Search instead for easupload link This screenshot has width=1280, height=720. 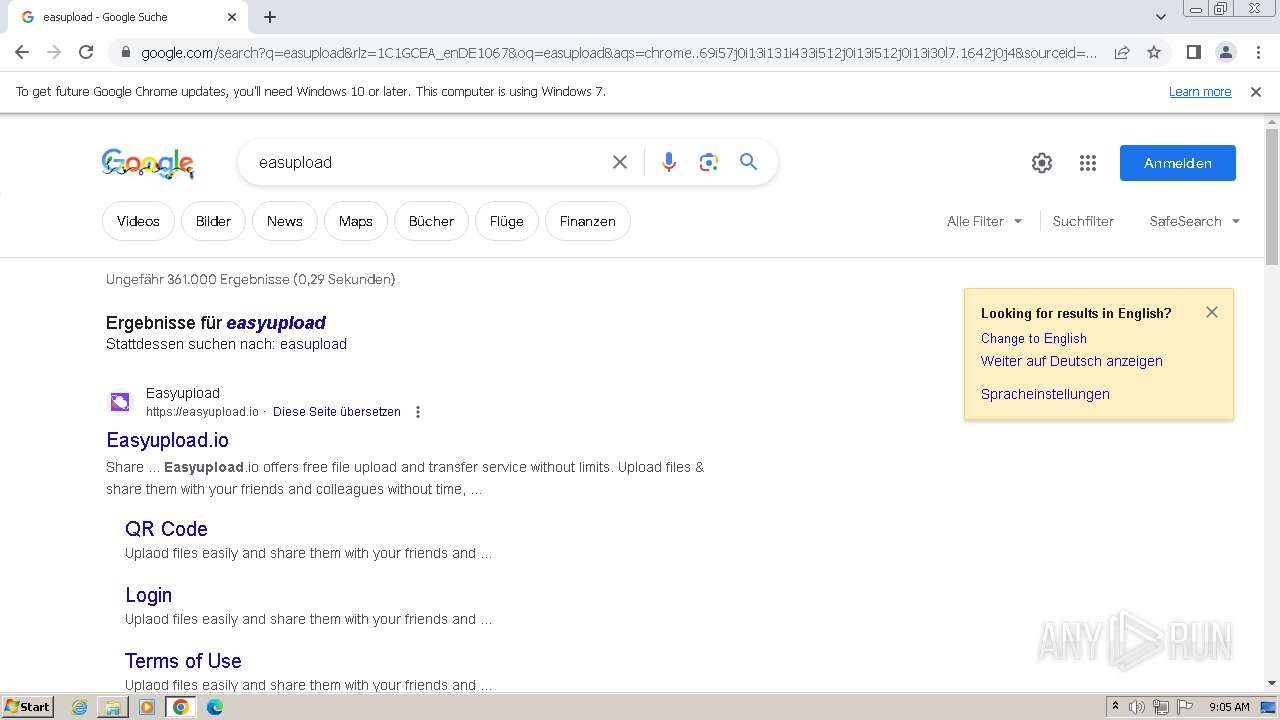[313, 344]
